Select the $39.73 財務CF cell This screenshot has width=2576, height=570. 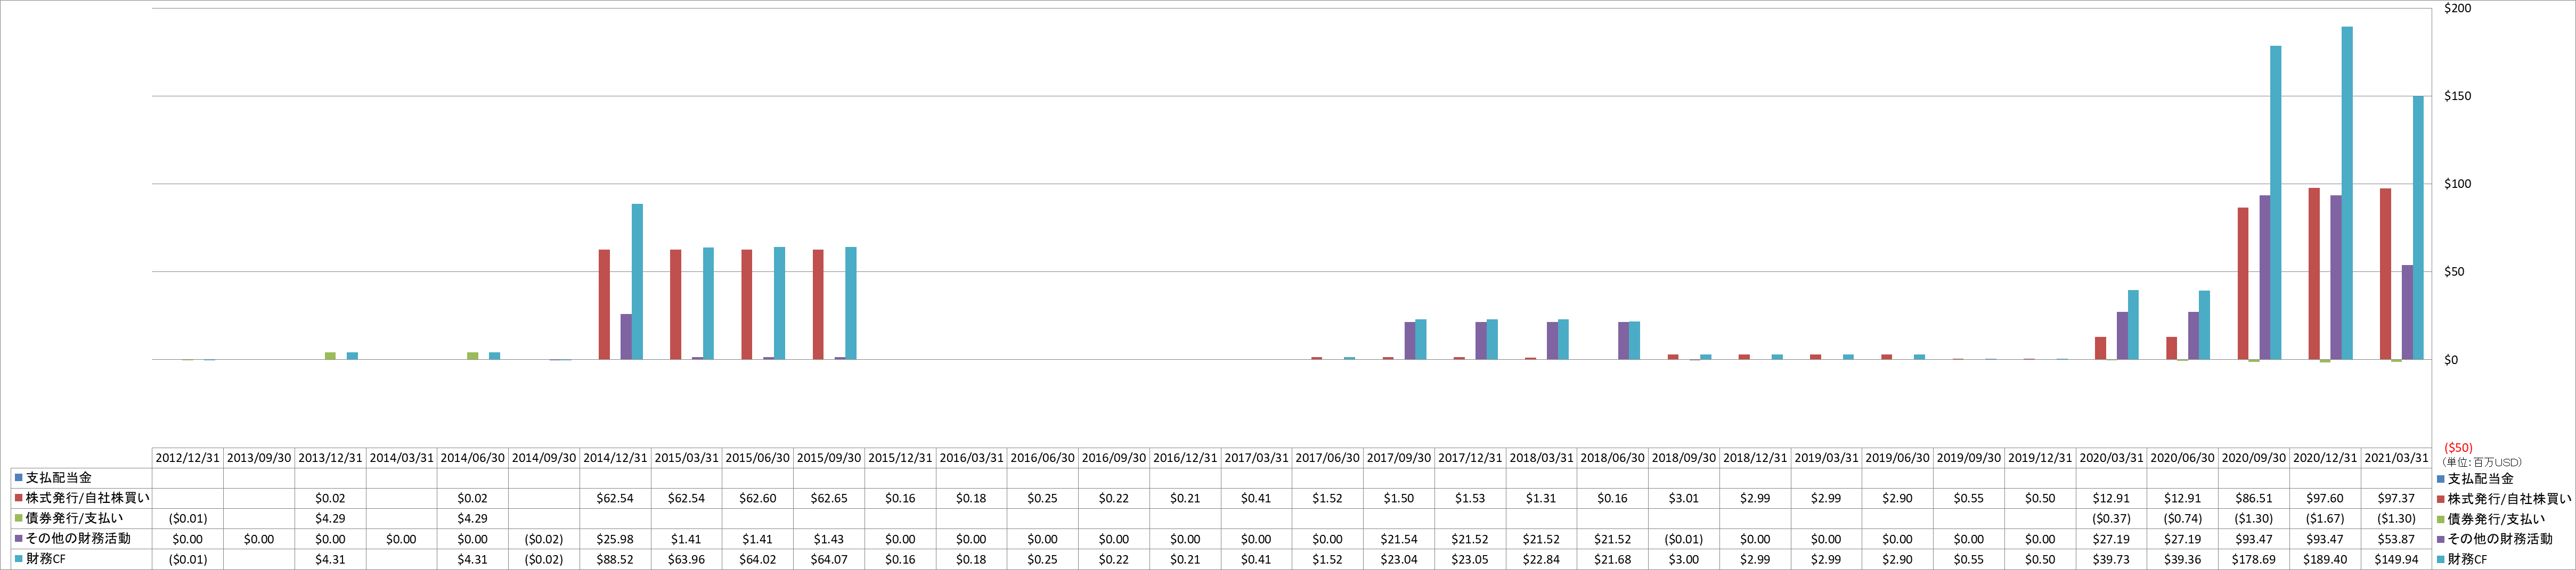pos(2111,559)
